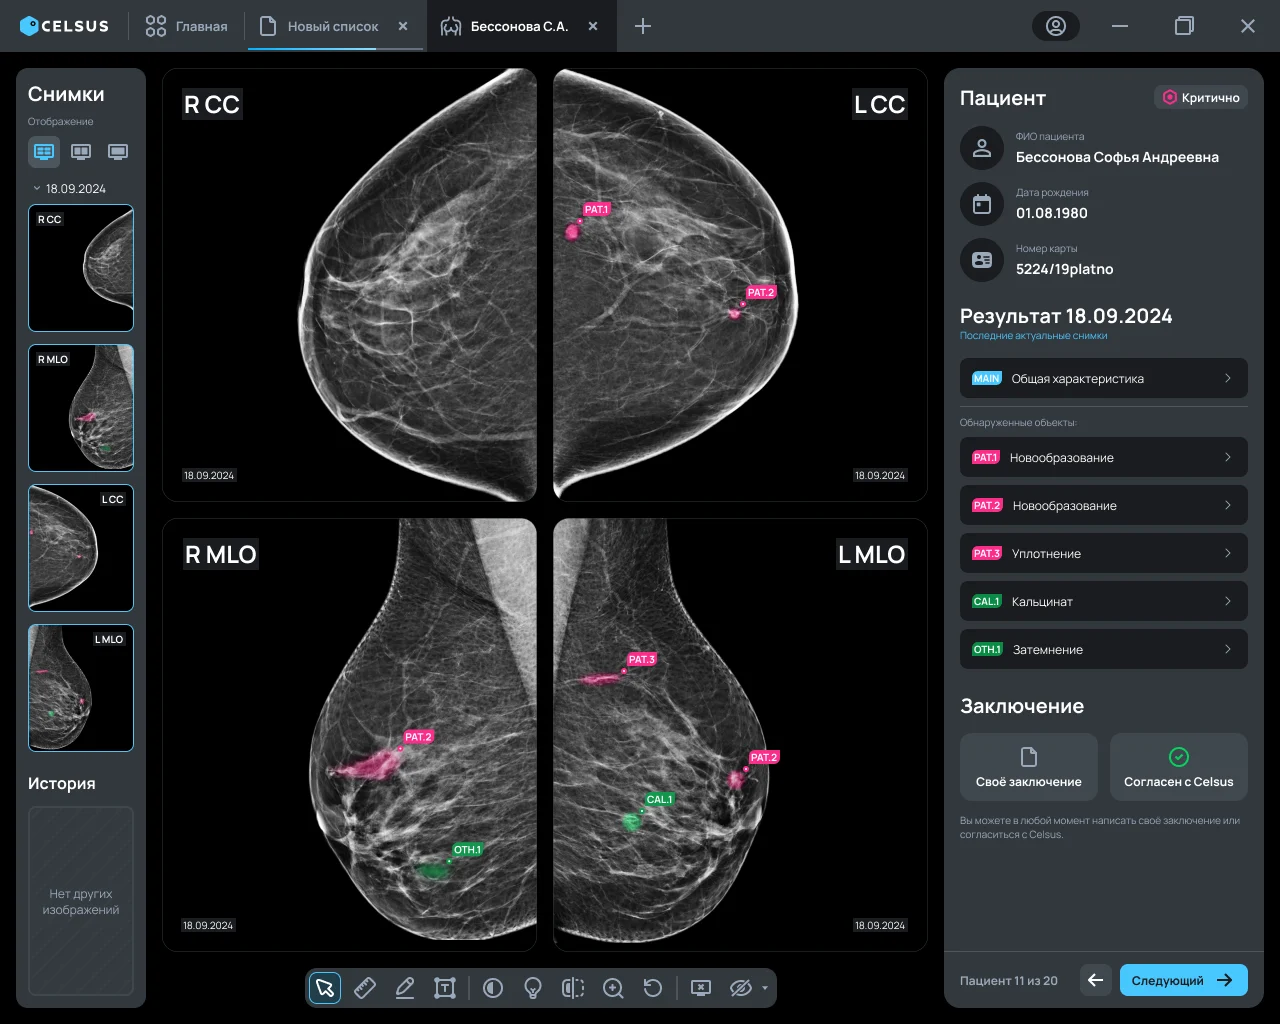Open the contrast half-circle tool

[493, 988]
